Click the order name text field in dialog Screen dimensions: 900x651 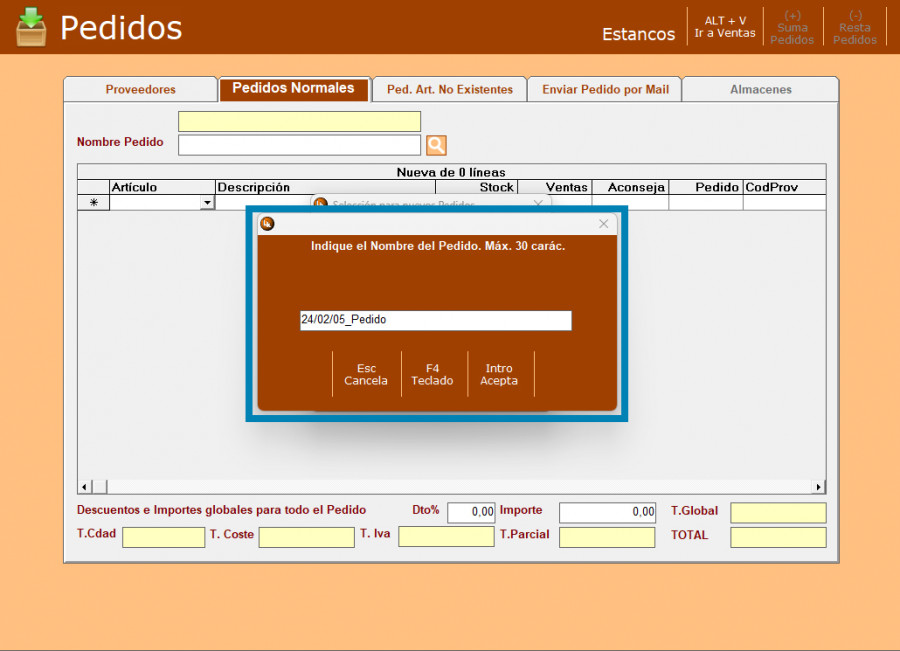click(x=435, y=320)
